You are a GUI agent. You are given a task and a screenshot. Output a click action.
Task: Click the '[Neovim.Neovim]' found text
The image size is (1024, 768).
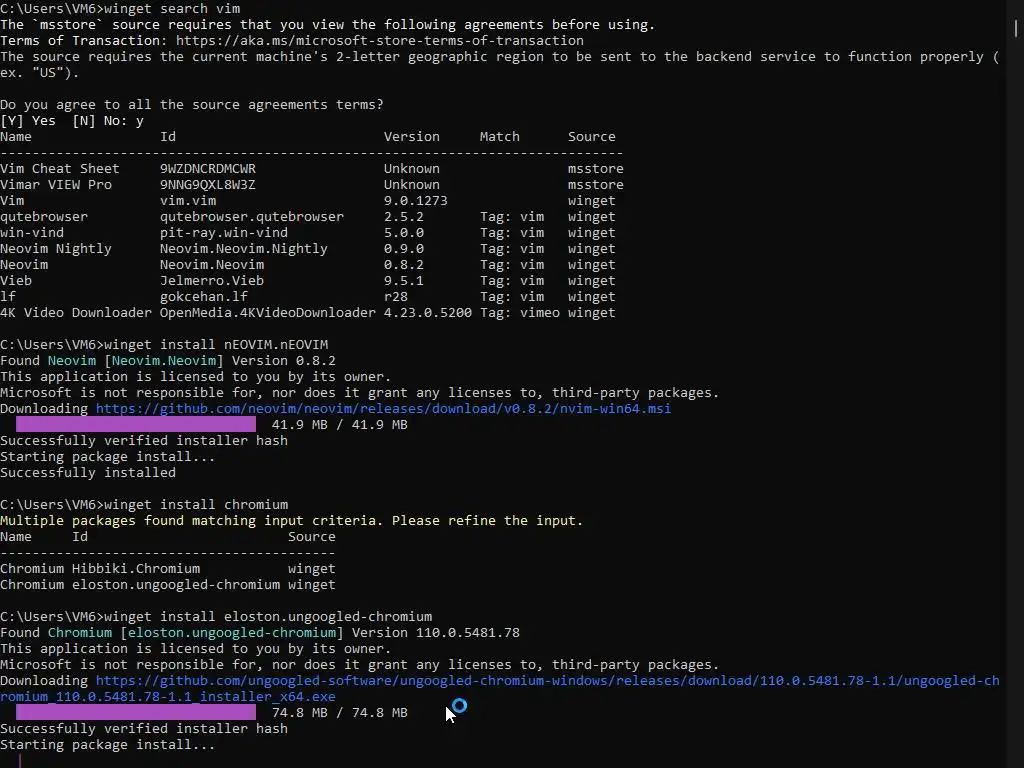click(164, 360)
